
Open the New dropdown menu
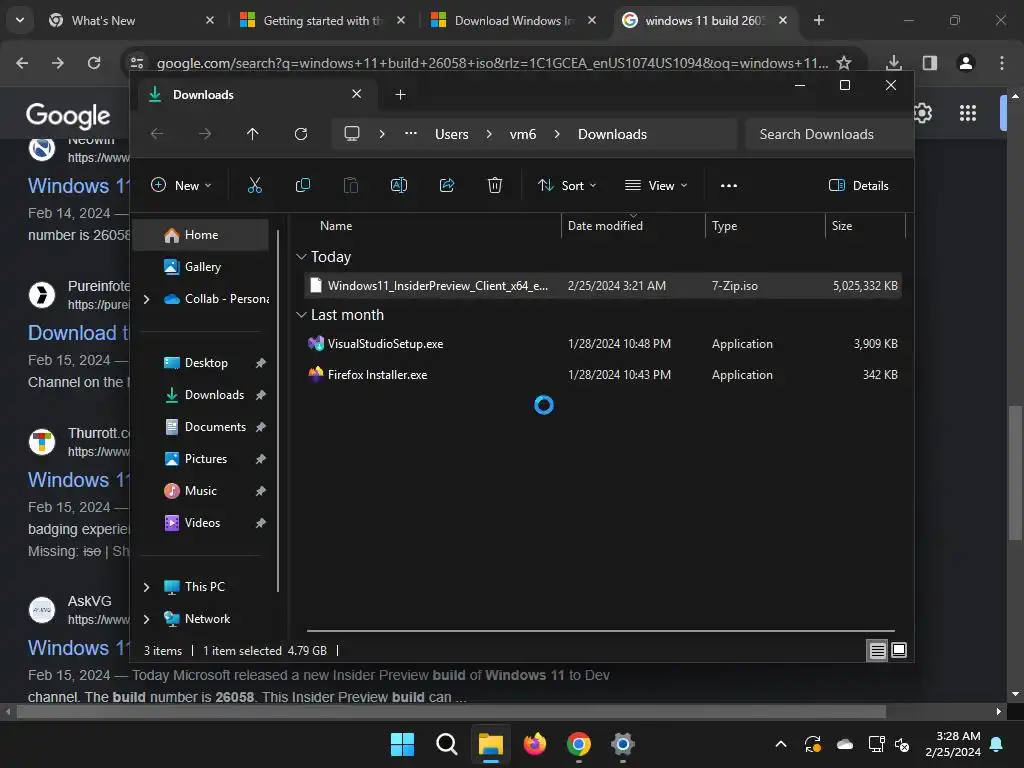tap(182, 185)
